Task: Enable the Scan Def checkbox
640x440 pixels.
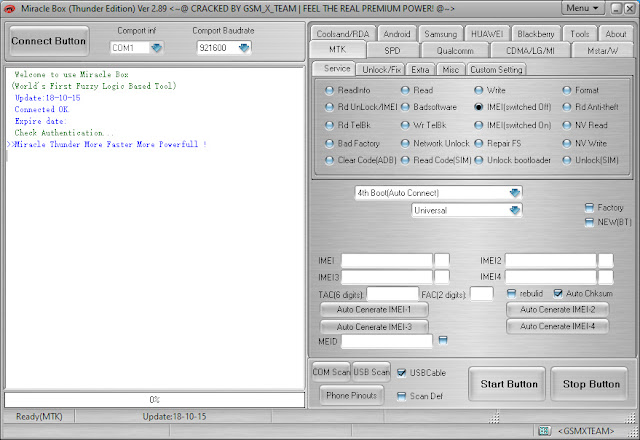Action: point(402,396)
